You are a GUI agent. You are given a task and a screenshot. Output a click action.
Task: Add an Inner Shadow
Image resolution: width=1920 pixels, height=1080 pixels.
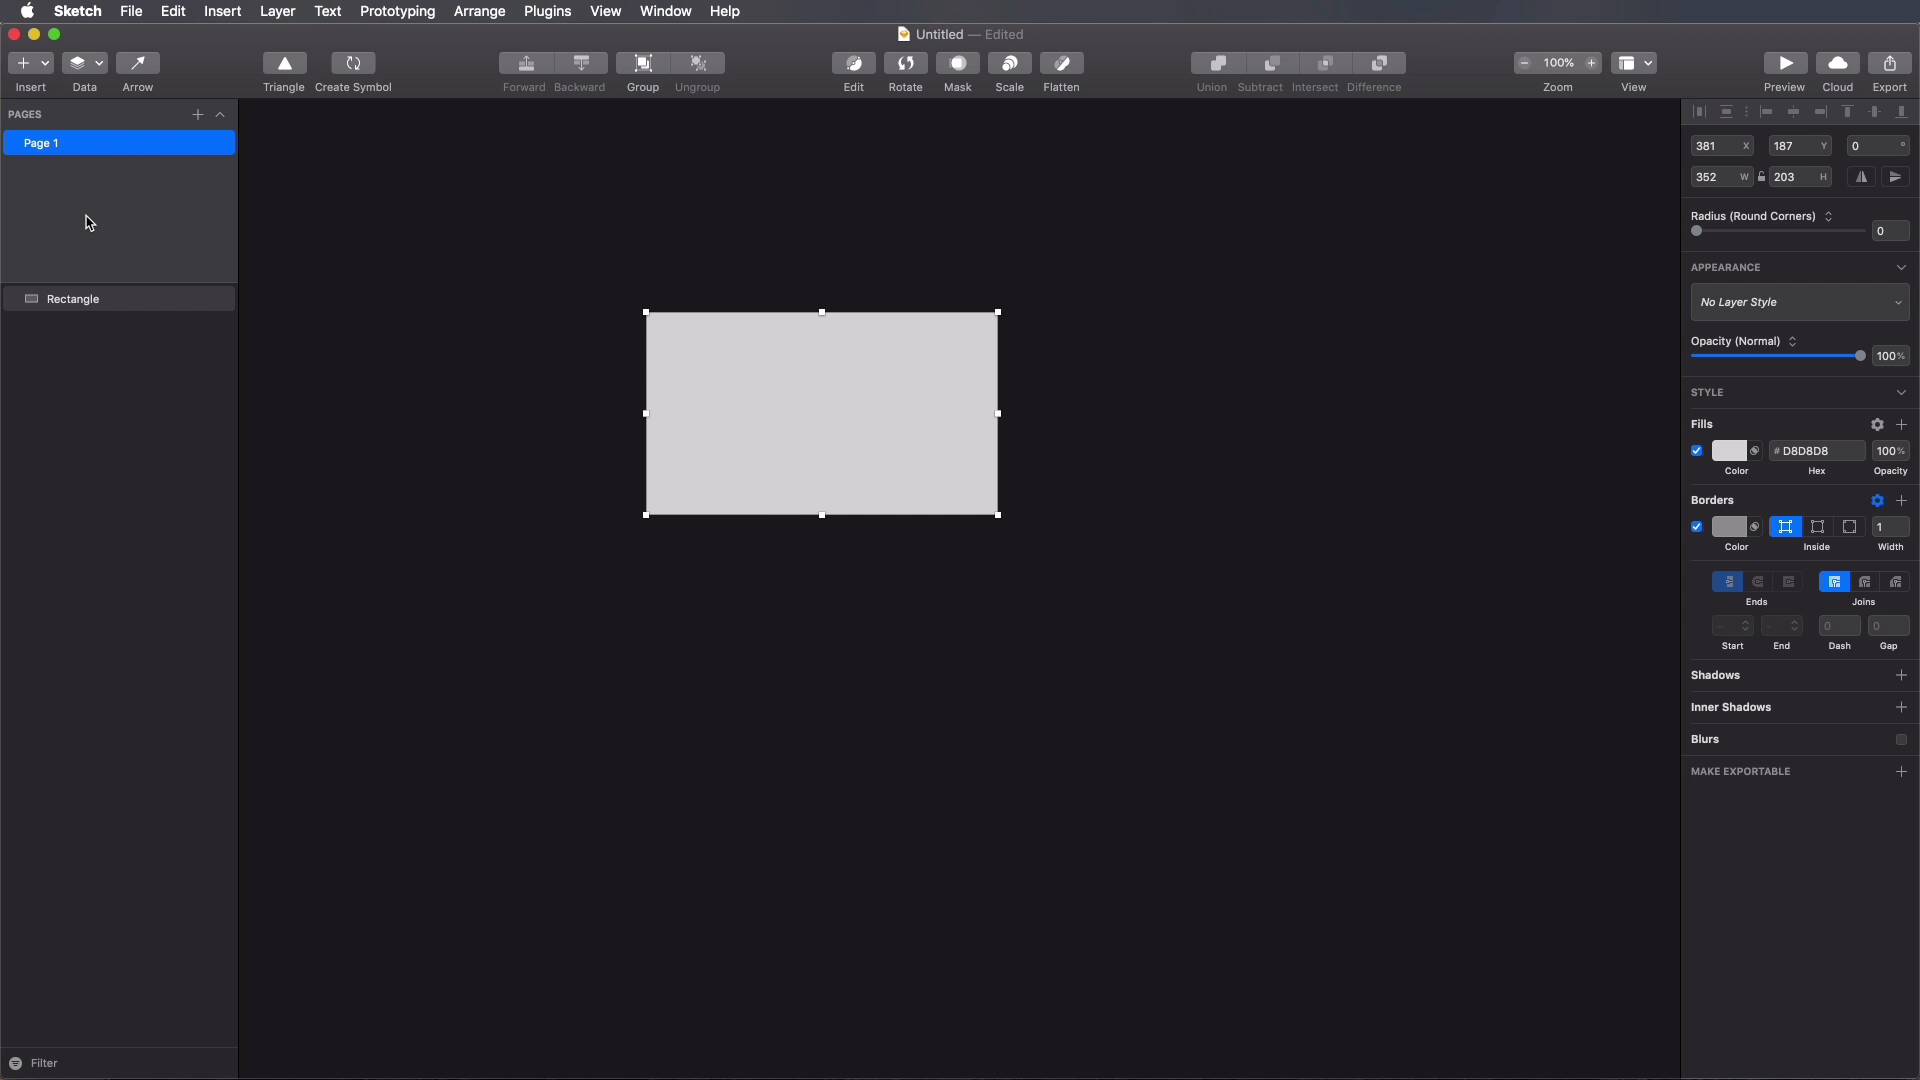(1901, 708)
